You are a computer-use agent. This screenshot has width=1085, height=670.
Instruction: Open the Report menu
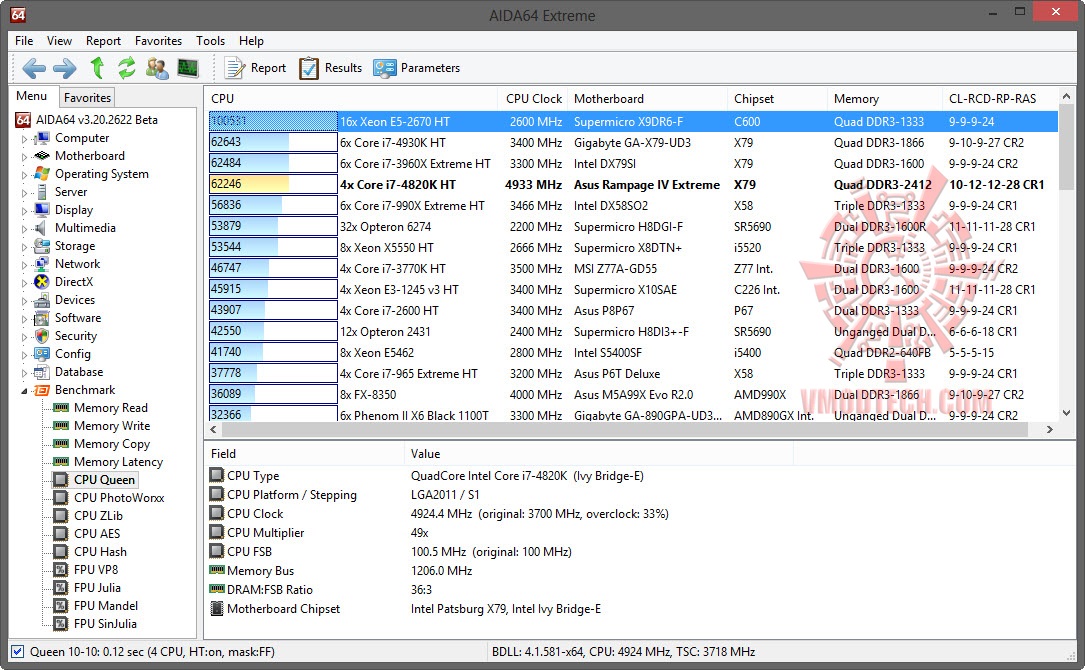click(103, 41)
